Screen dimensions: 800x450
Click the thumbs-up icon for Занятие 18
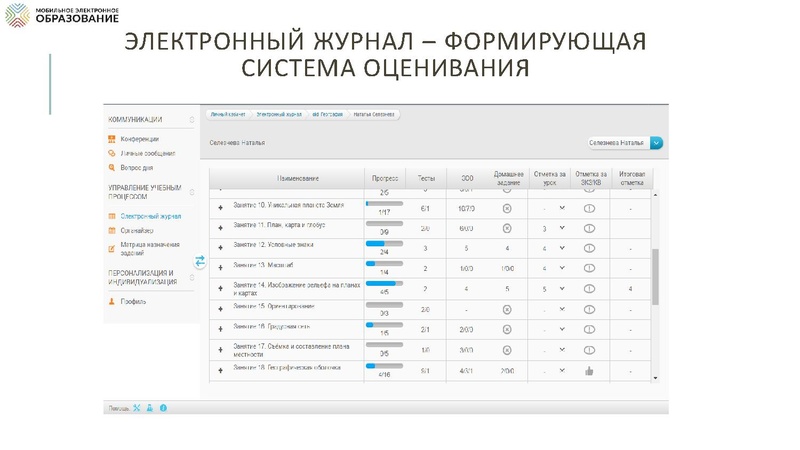589,371
